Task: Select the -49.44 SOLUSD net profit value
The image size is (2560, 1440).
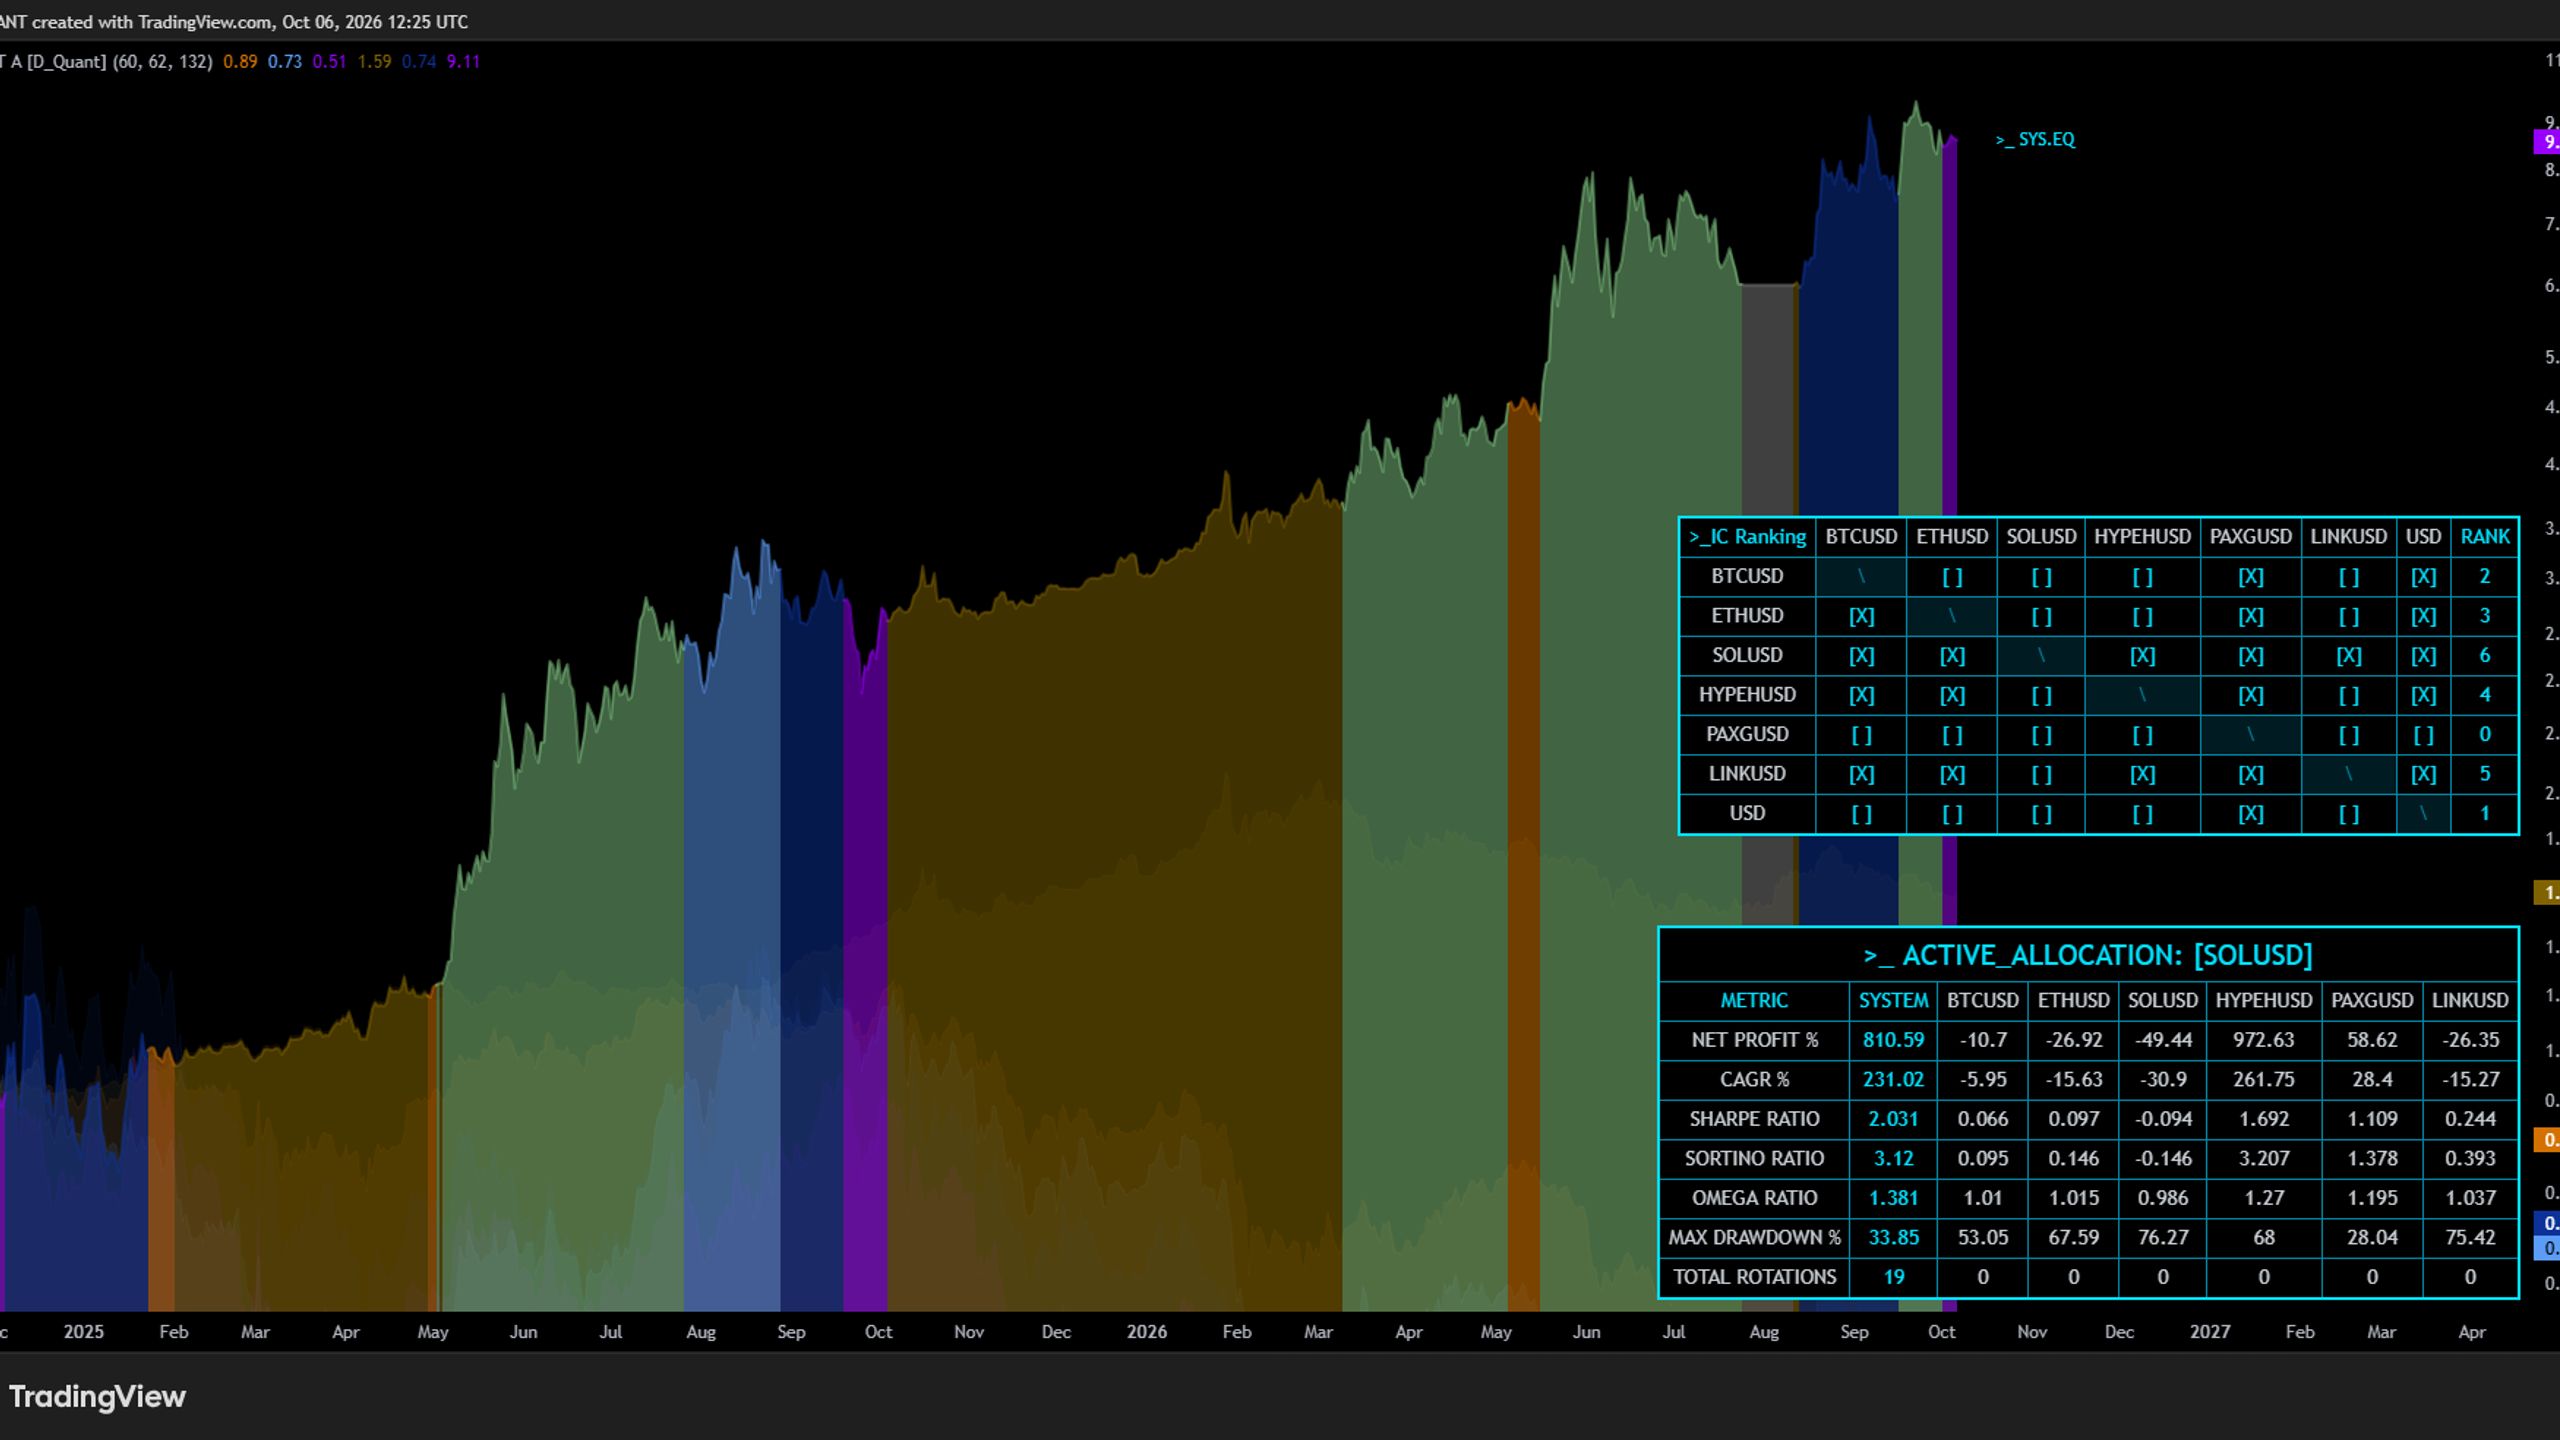Action: (x=2163, y=1040)
